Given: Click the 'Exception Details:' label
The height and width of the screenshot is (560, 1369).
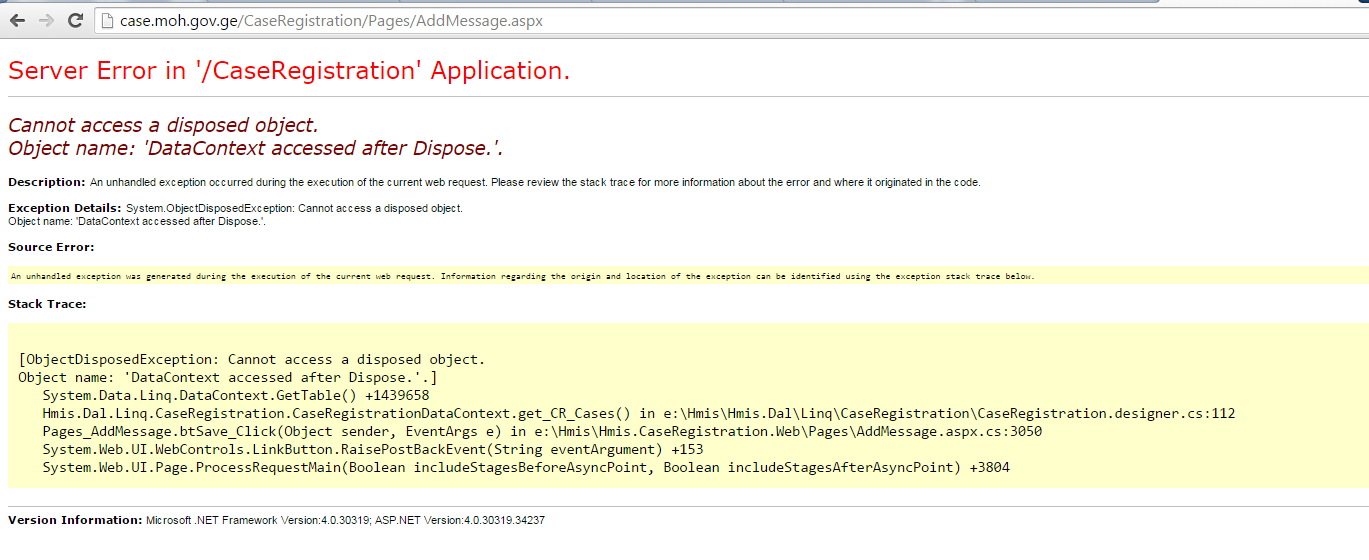Looking at the screenshot, I should point(64,208).
